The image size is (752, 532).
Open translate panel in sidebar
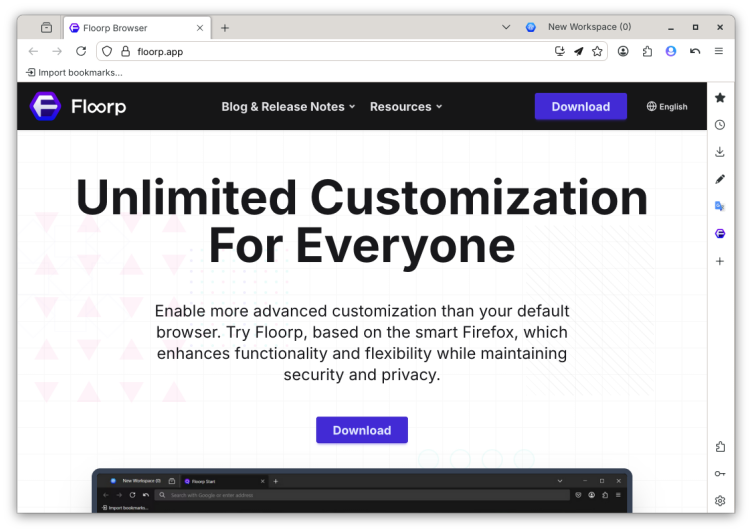point(720,206)
